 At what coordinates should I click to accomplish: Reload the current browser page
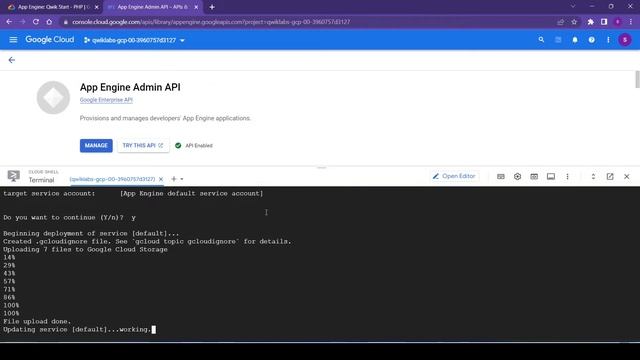[36, 22]
